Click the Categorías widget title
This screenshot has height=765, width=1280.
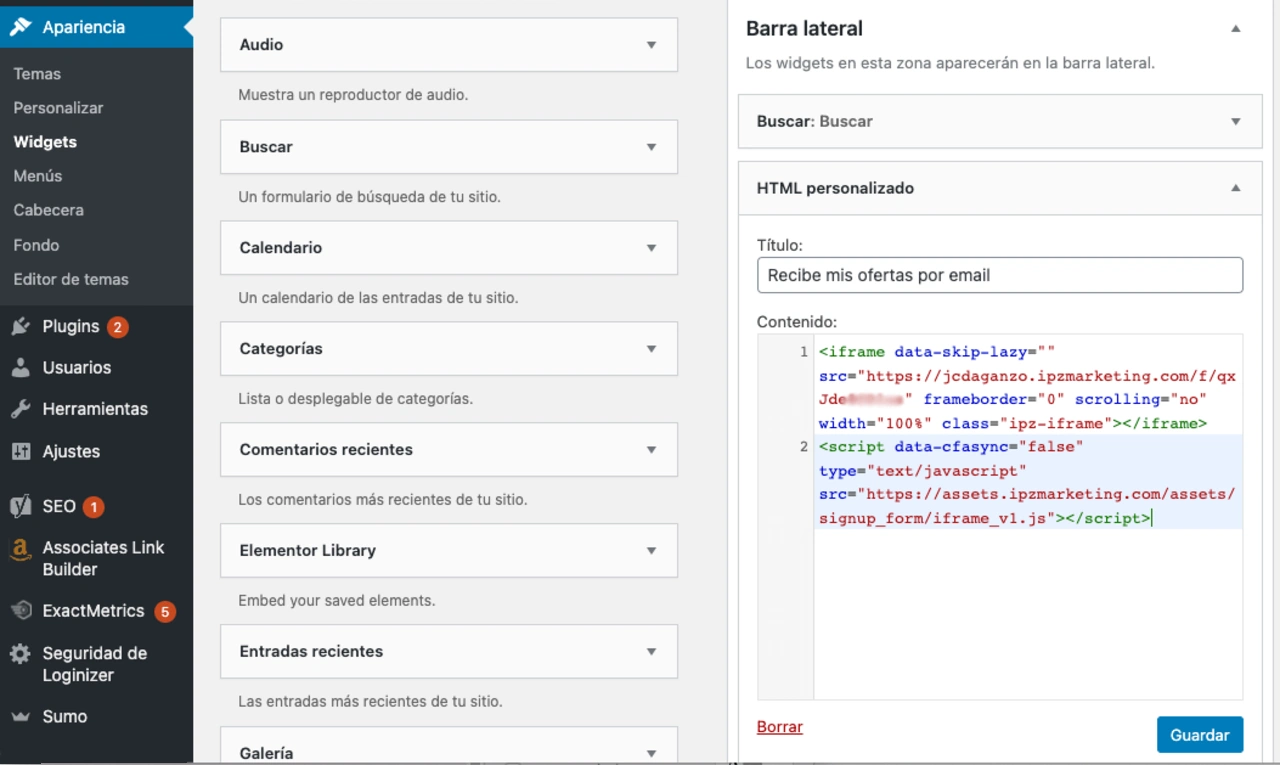[281, 349]
